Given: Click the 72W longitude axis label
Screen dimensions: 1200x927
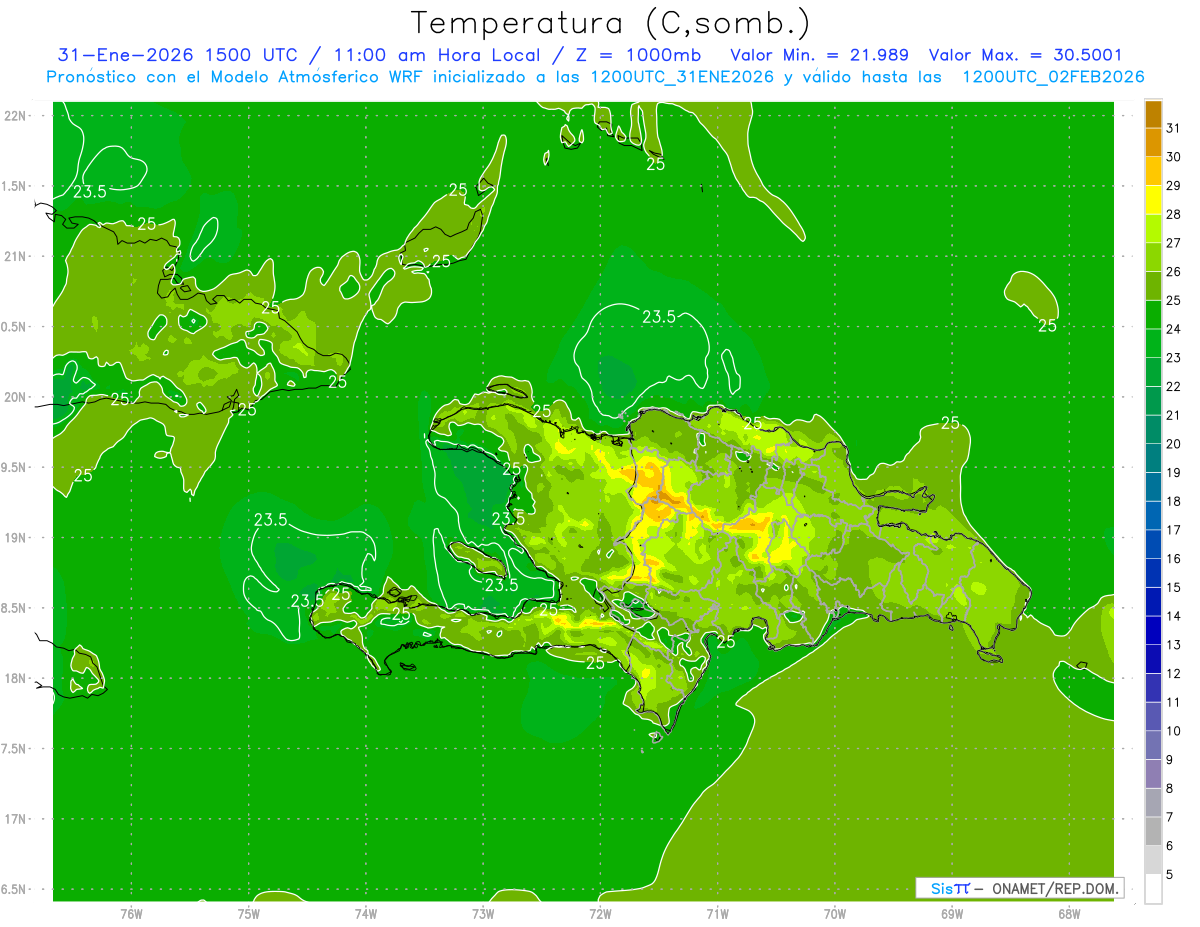Looking at the screenshot, I should (600, 913).
